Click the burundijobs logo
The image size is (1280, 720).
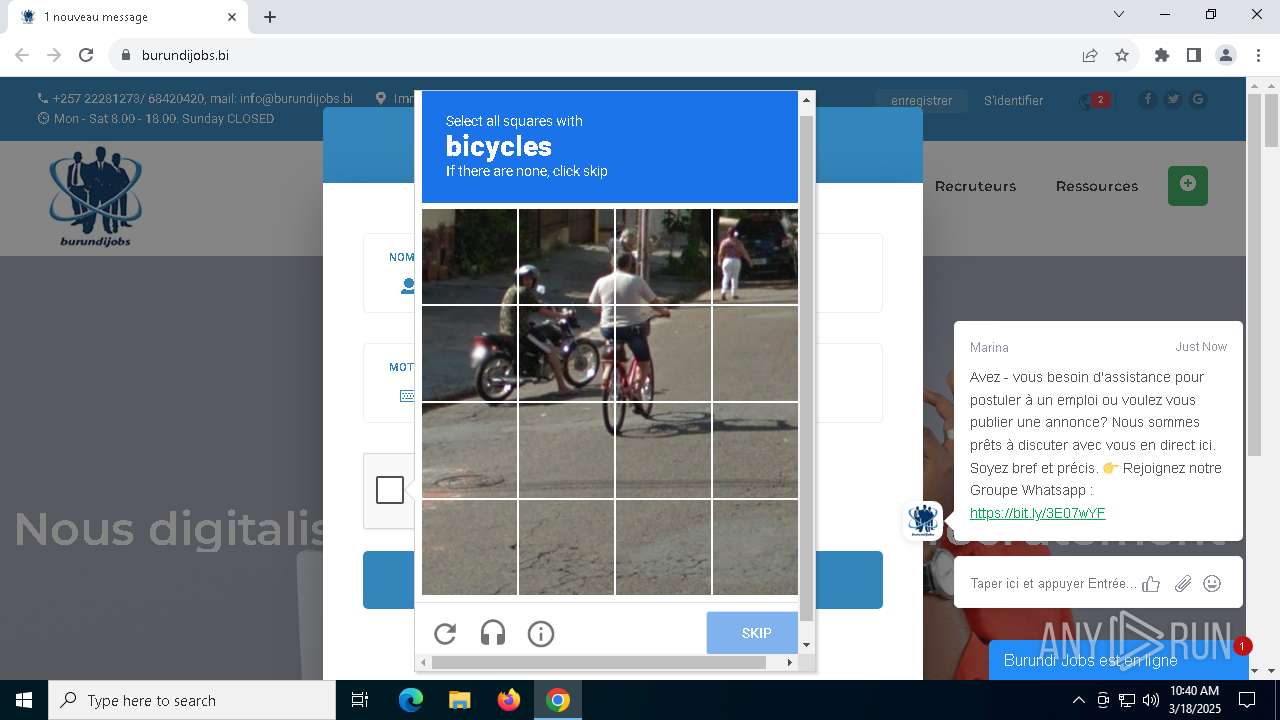(x=95, y=196)
